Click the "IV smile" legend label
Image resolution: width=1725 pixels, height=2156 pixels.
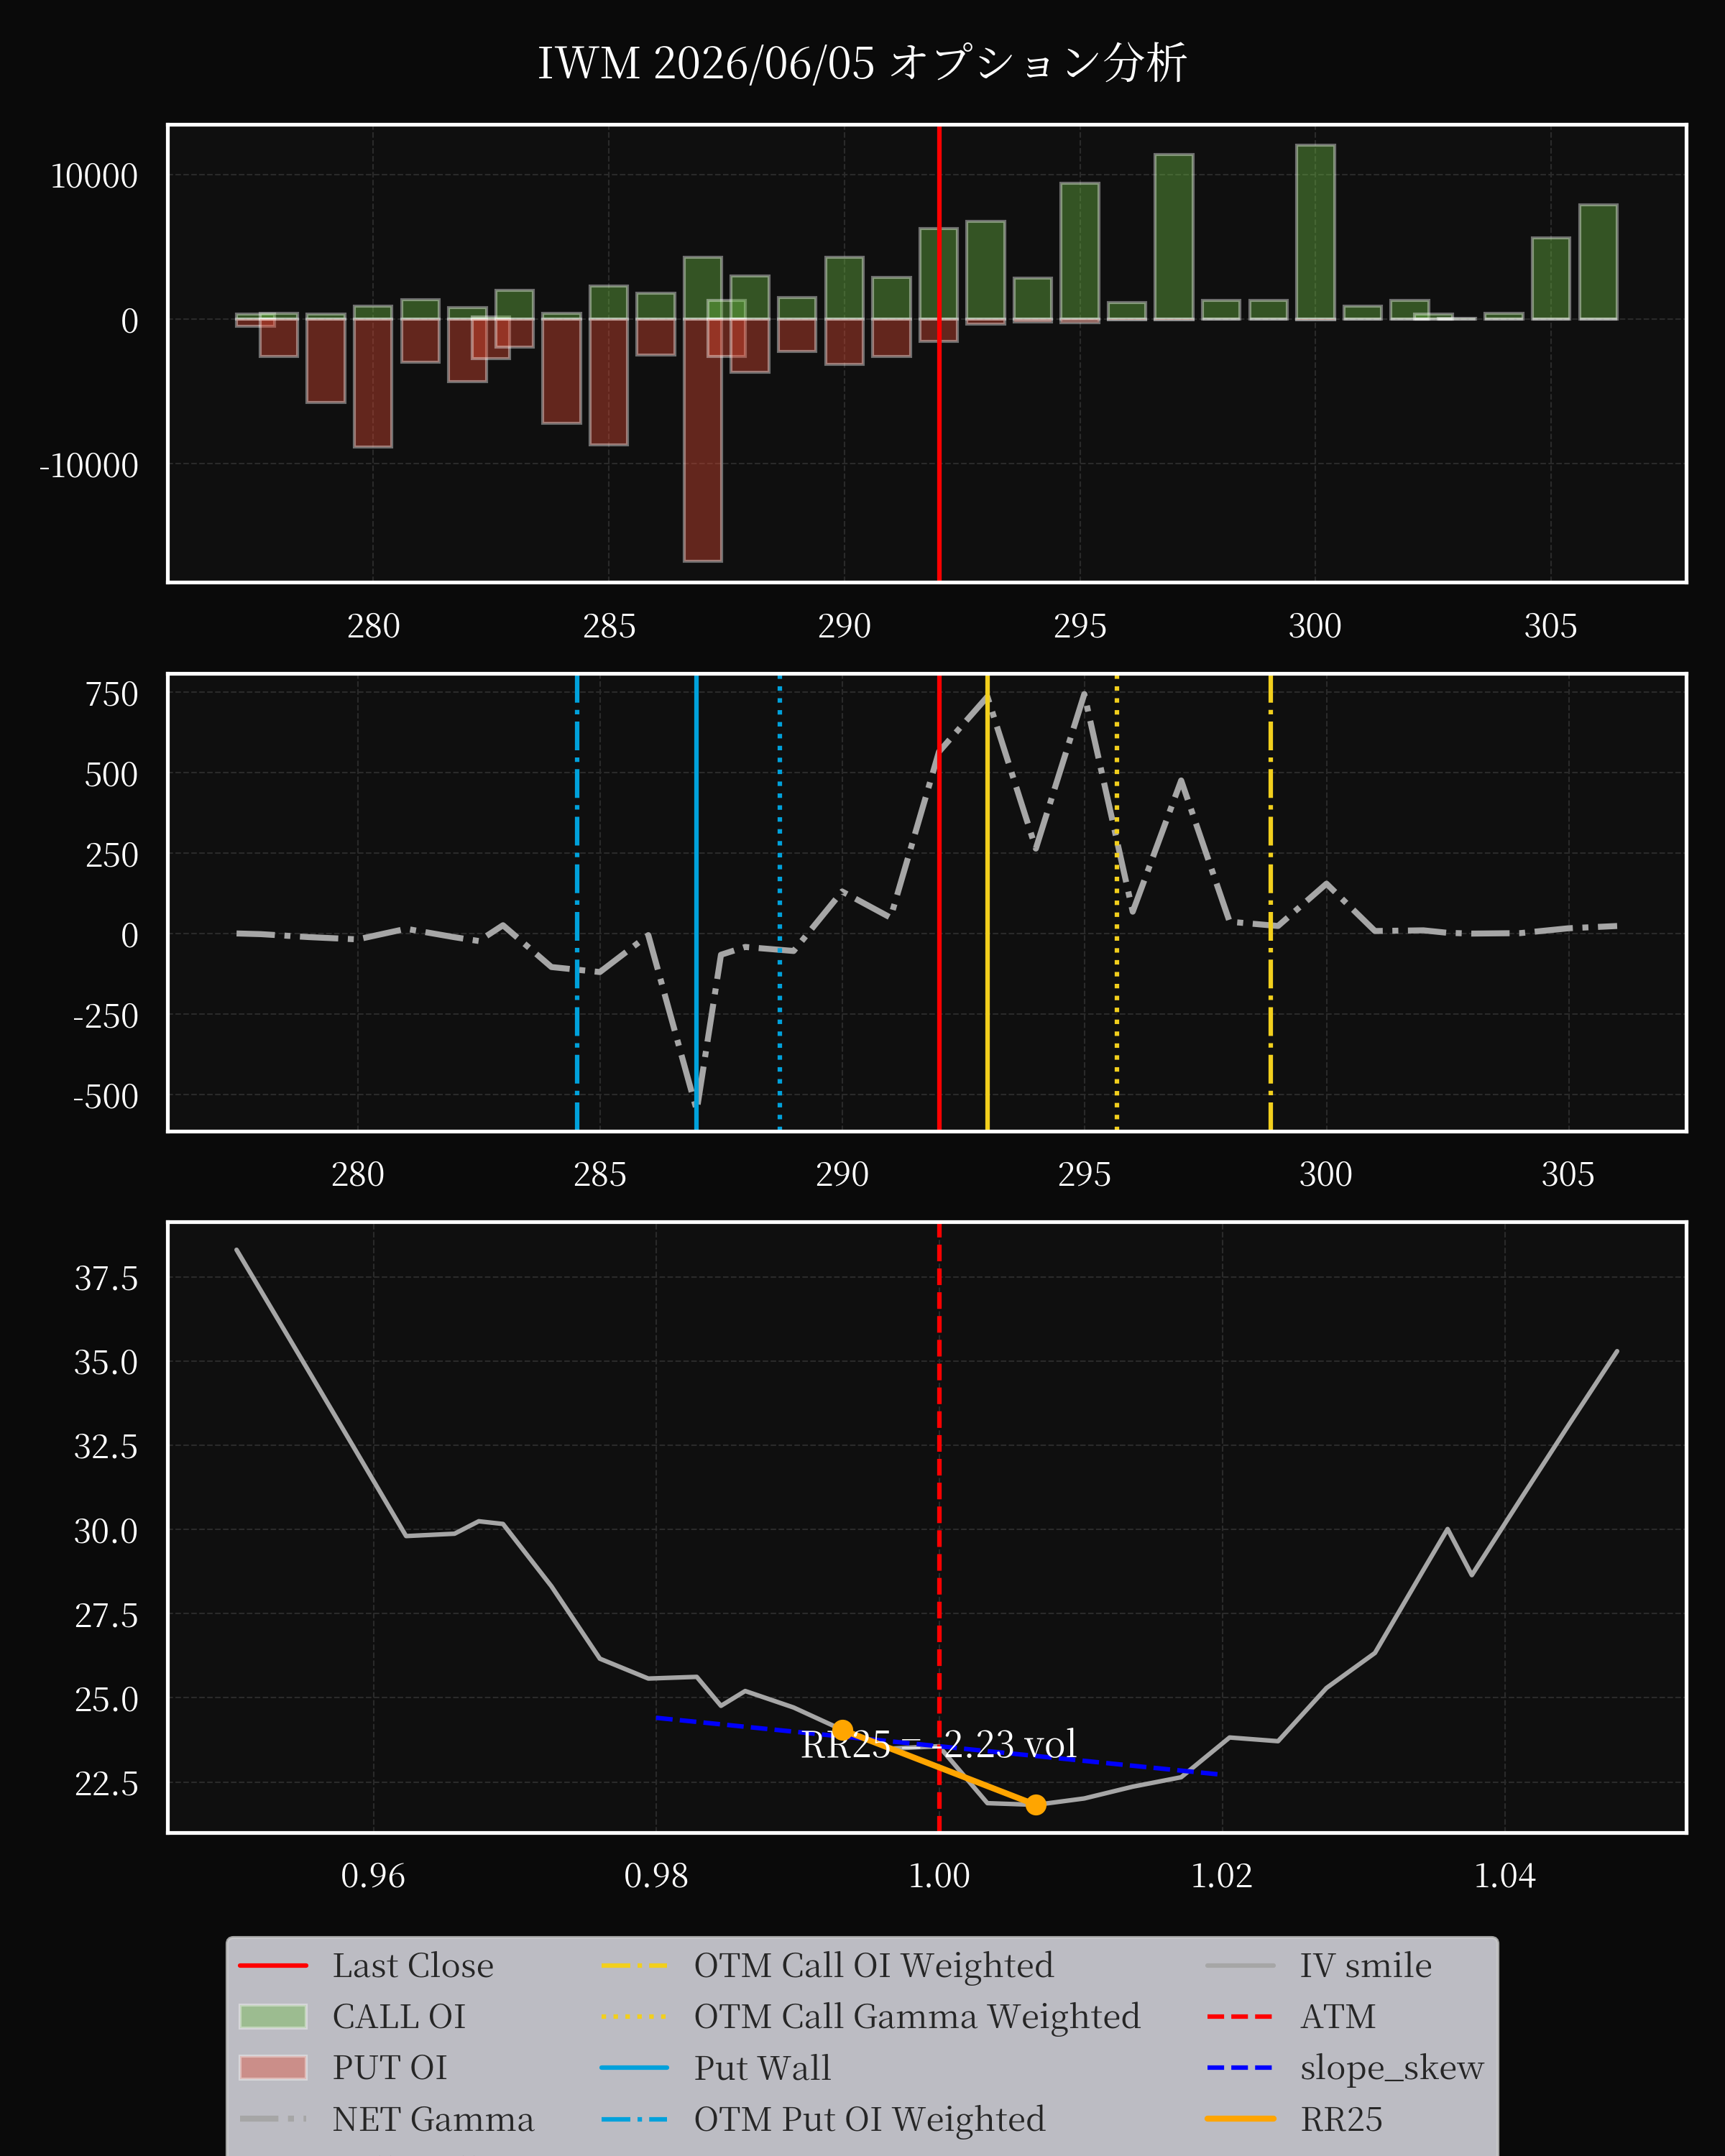pos(1366,1965)
